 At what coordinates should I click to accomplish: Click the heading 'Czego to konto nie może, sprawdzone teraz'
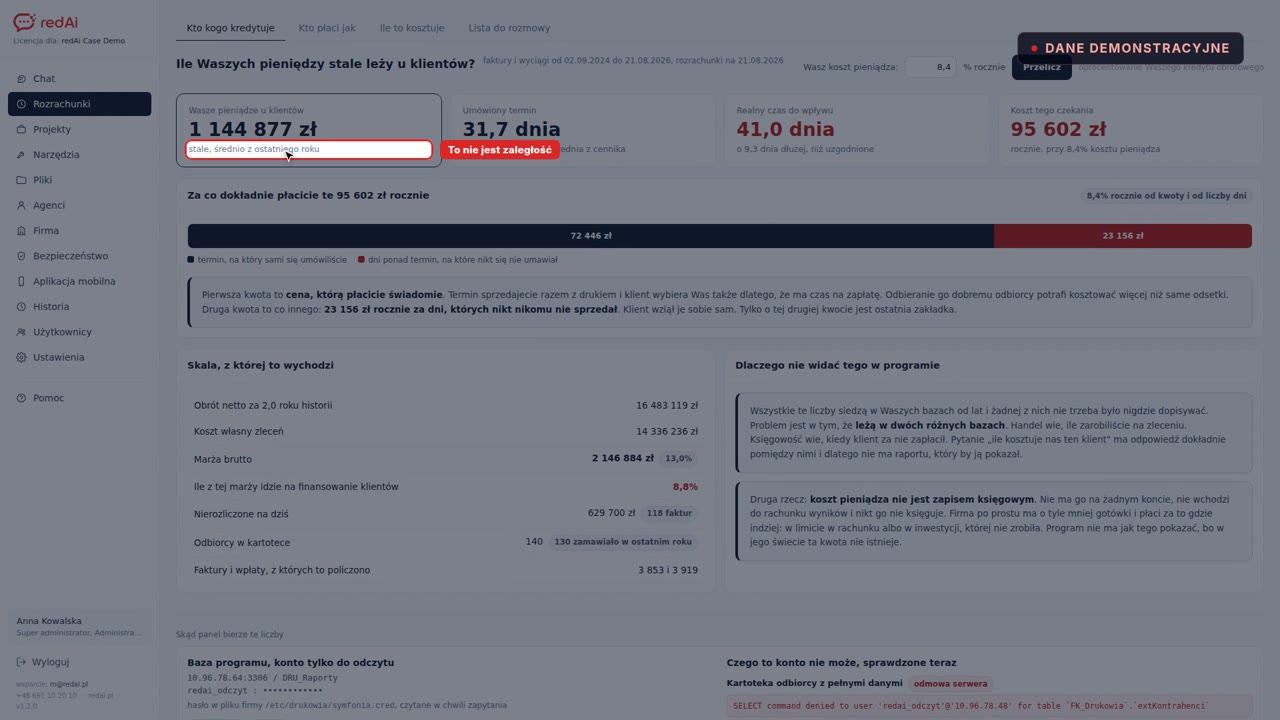point(842,662)
